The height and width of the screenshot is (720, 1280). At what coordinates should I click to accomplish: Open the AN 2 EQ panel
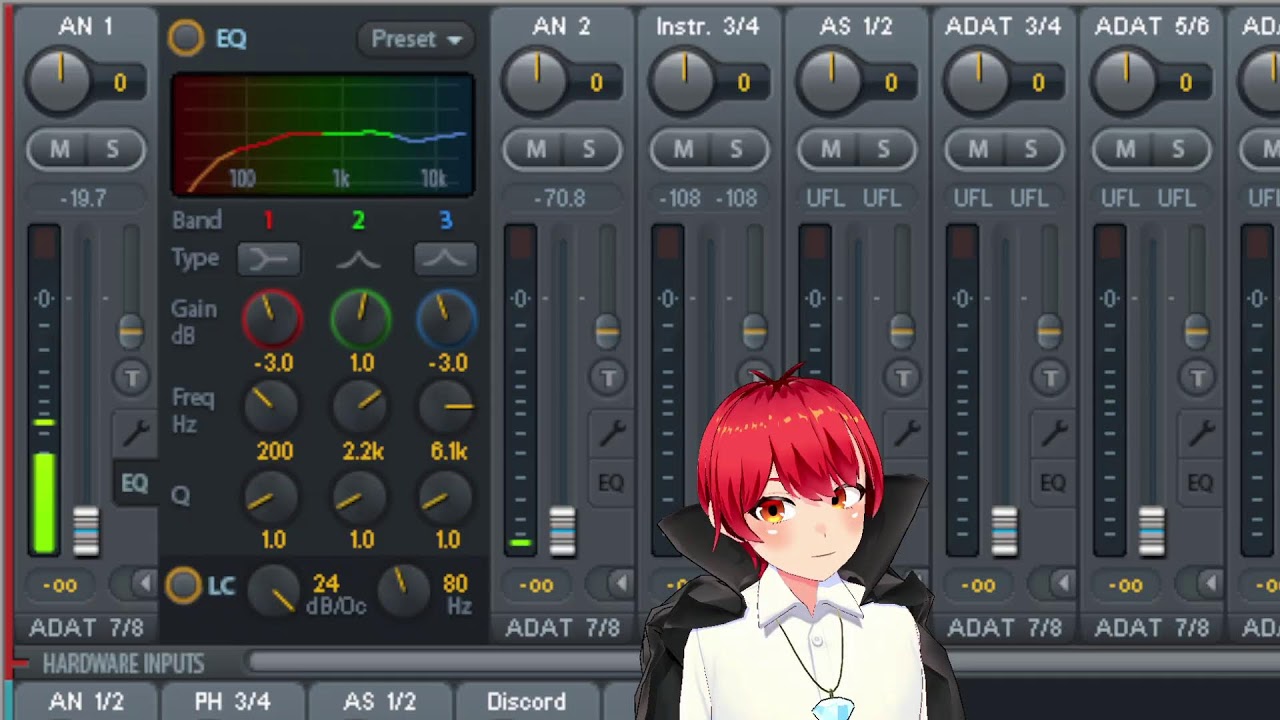click(610, 484)
